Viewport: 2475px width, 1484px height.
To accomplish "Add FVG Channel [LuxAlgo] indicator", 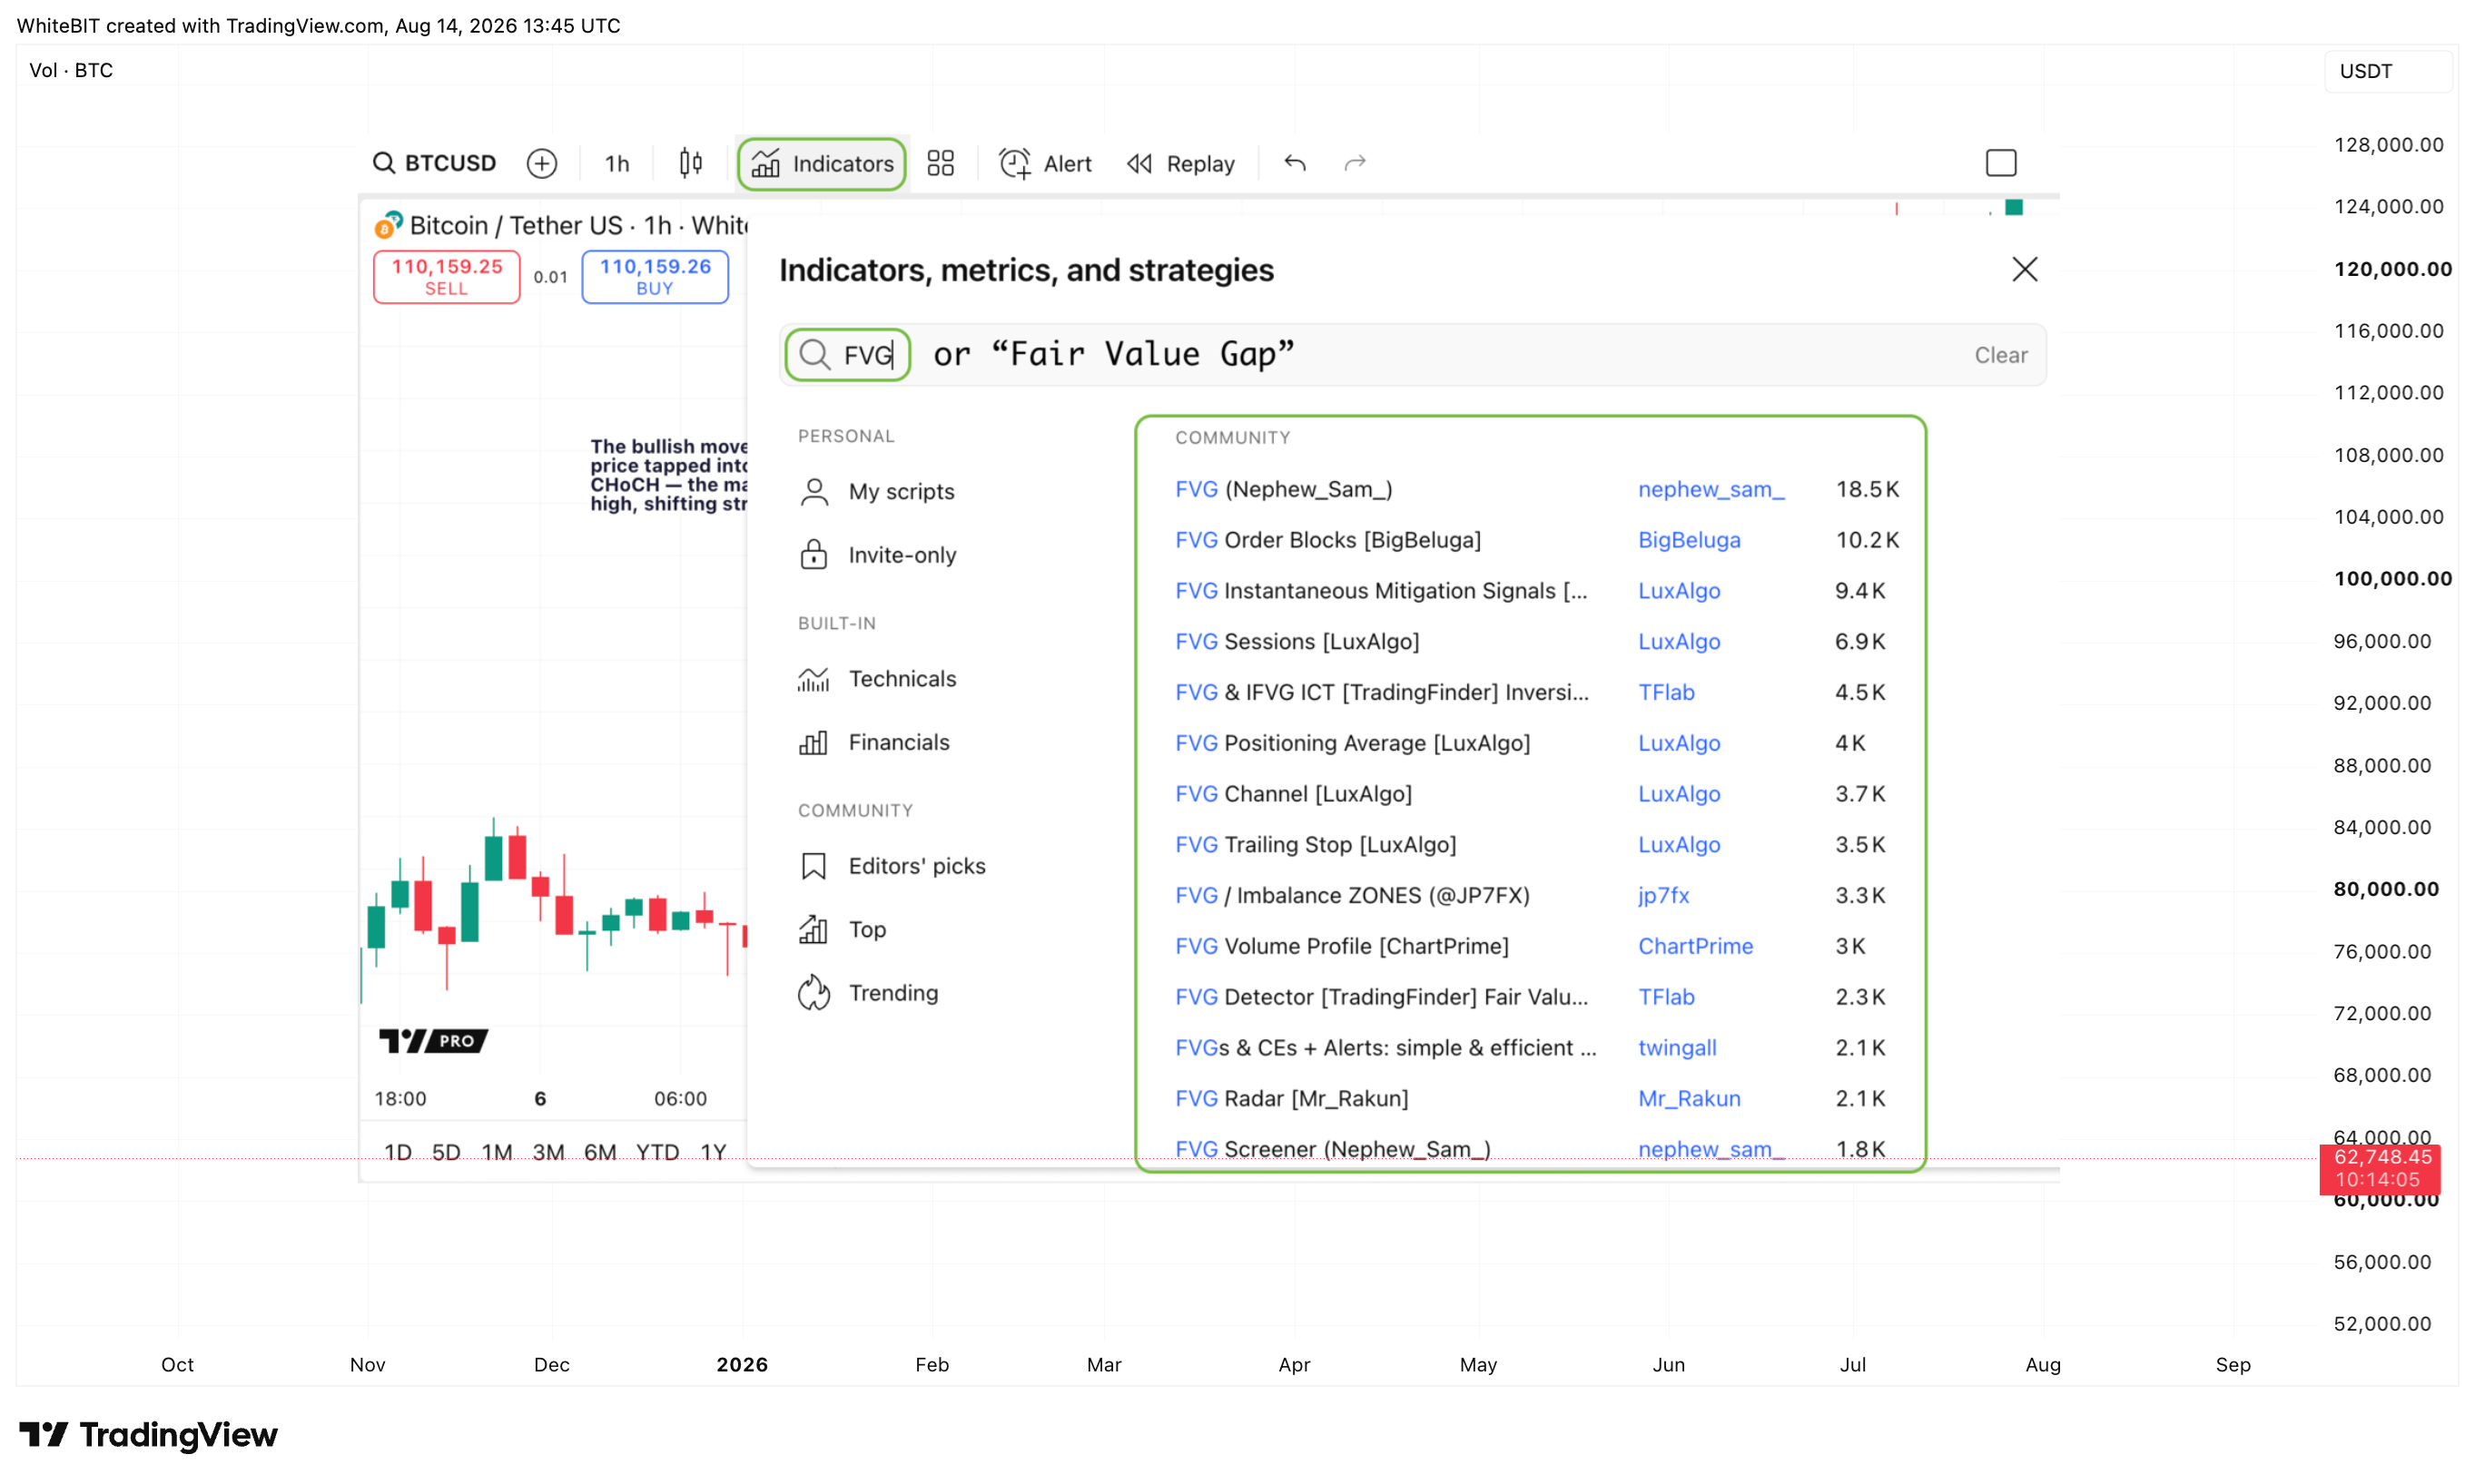I will [1294, 794].
